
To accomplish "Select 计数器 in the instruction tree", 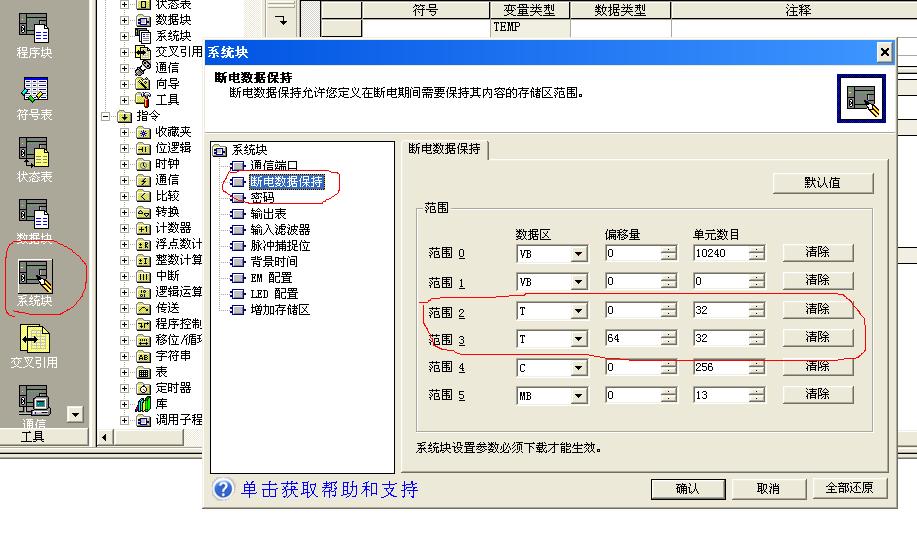I will click(x=173, y=228).
